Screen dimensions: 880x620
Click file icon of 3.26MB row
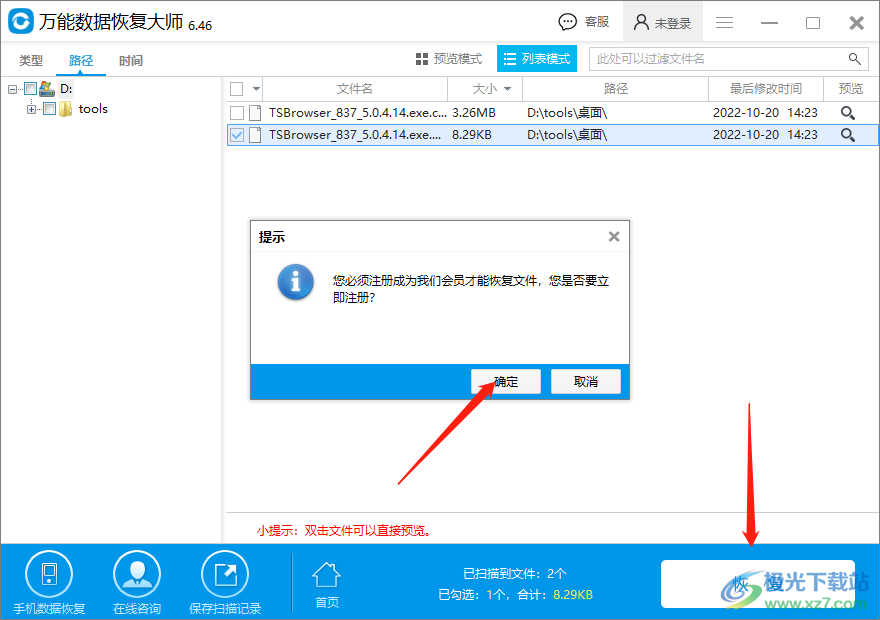pos(255,113)
